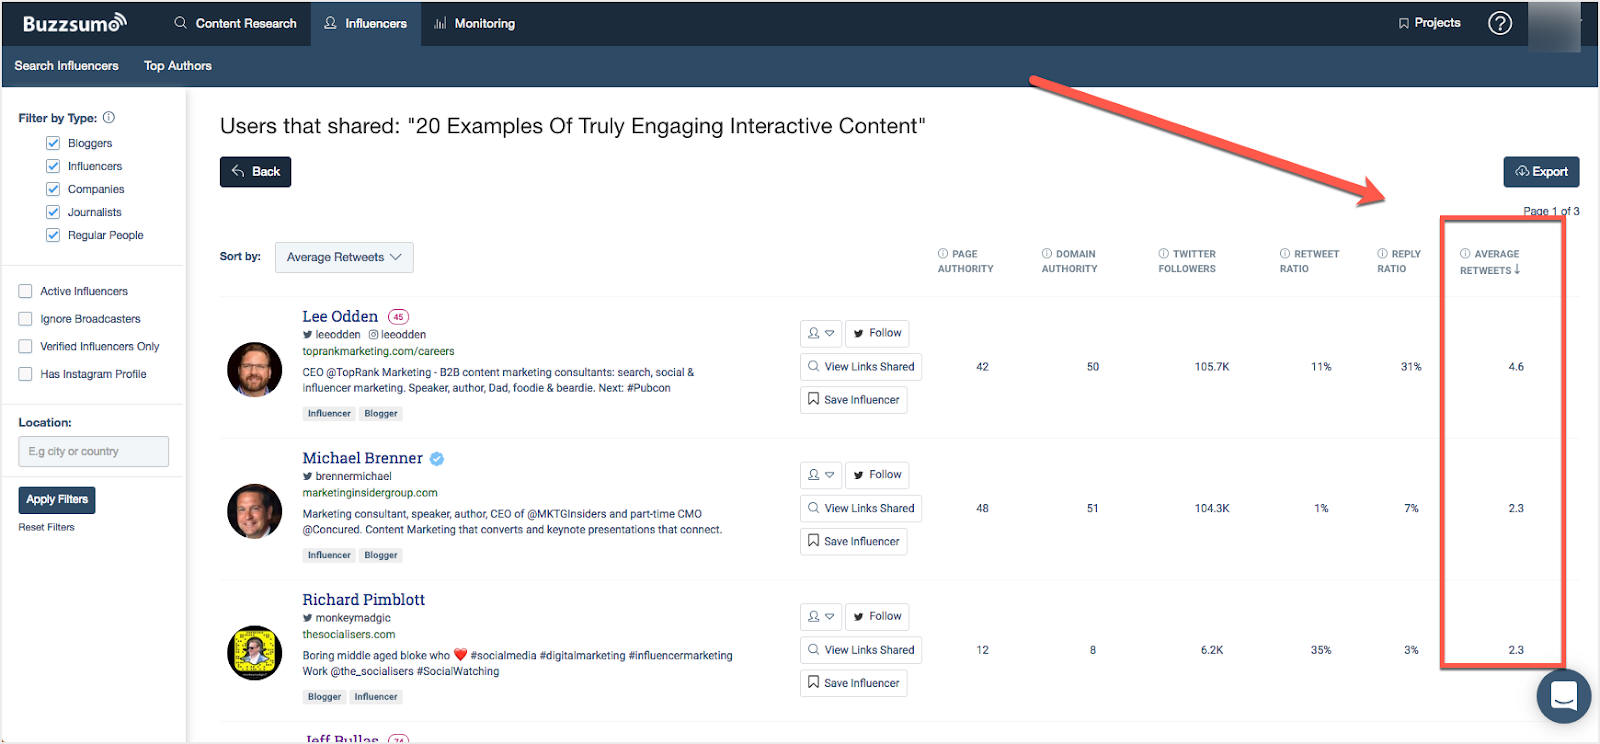Follow Lee Odden on Twitter

(877, 333)
